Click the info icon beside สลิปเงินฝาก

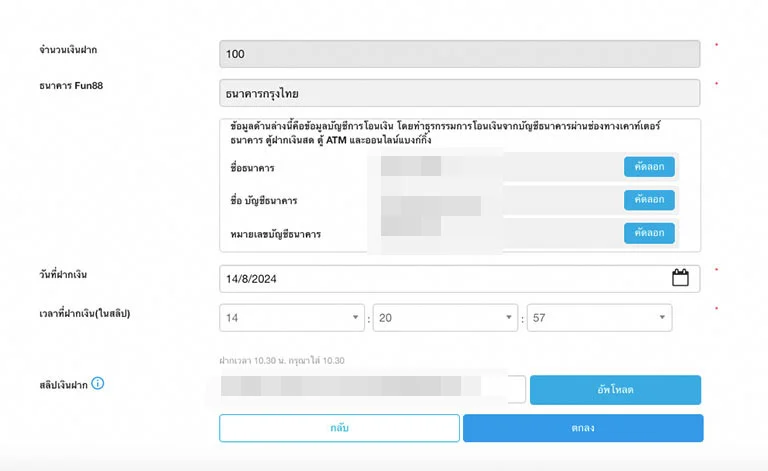pyautogui.click(x=98, y=383)
